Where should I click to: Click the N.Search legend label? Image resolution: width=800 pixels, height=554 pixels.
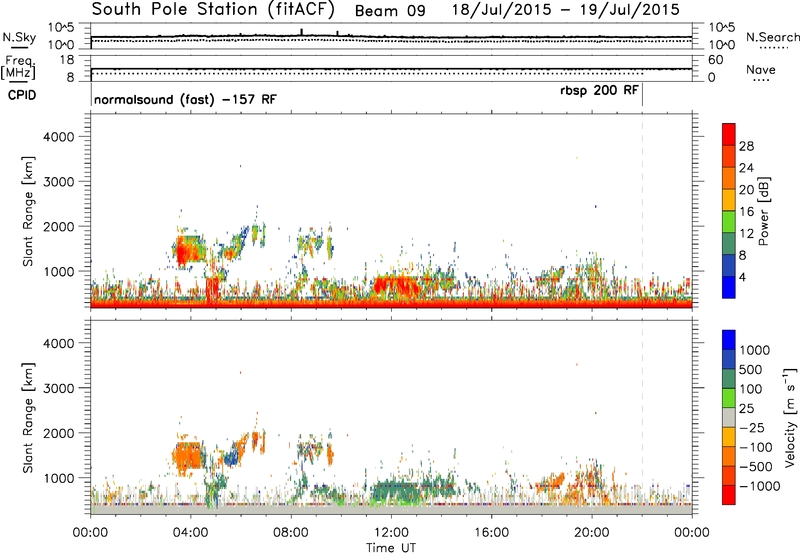click(x=773, y=37)
